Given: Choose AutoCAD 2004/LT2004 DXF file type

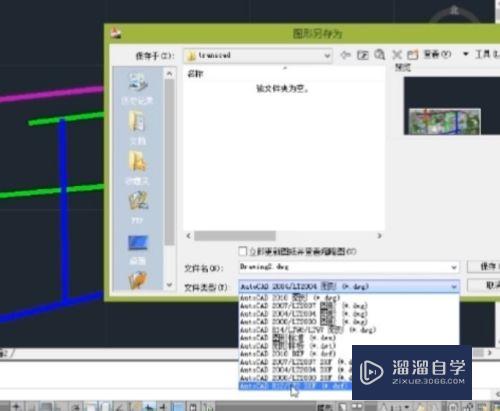Looking at the screenshot, I should pos(296,370).
